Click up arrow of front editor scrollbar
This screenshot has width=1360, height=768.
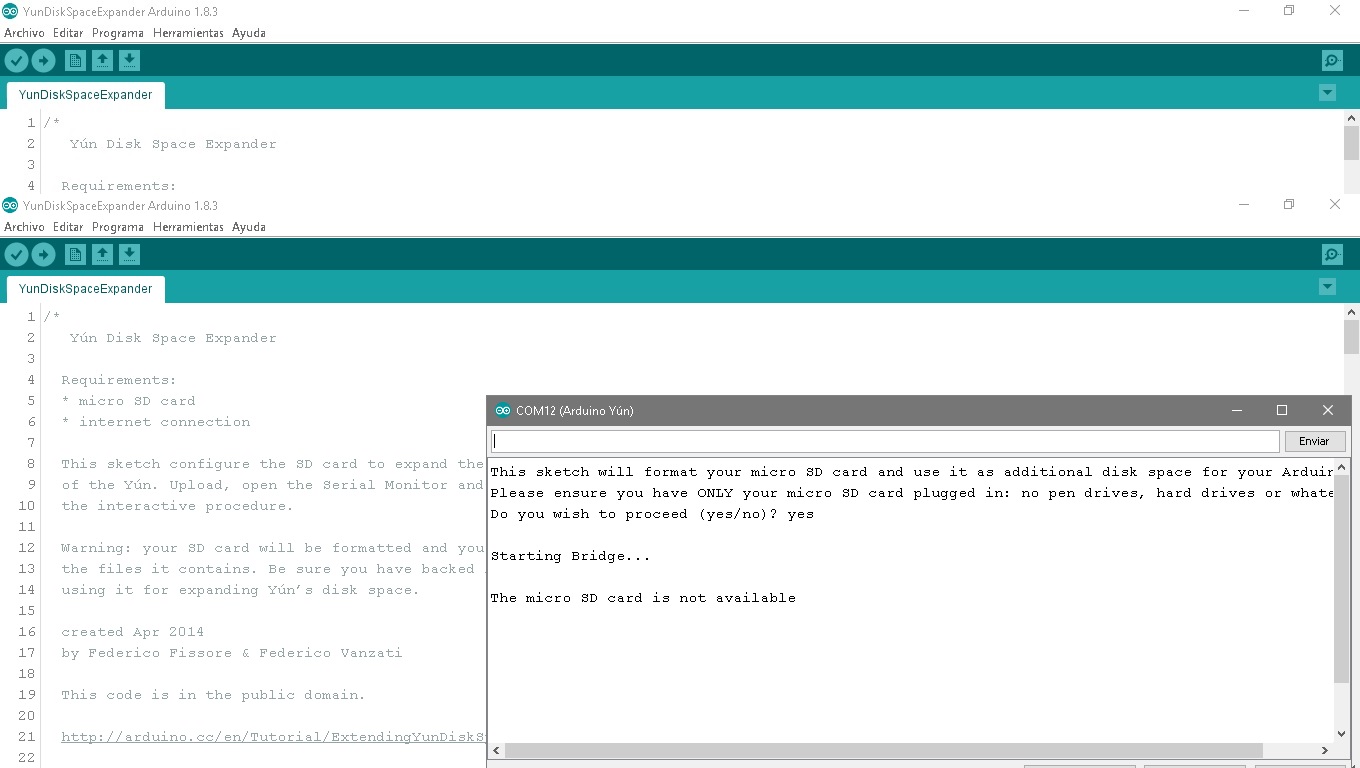[1352, 312]
